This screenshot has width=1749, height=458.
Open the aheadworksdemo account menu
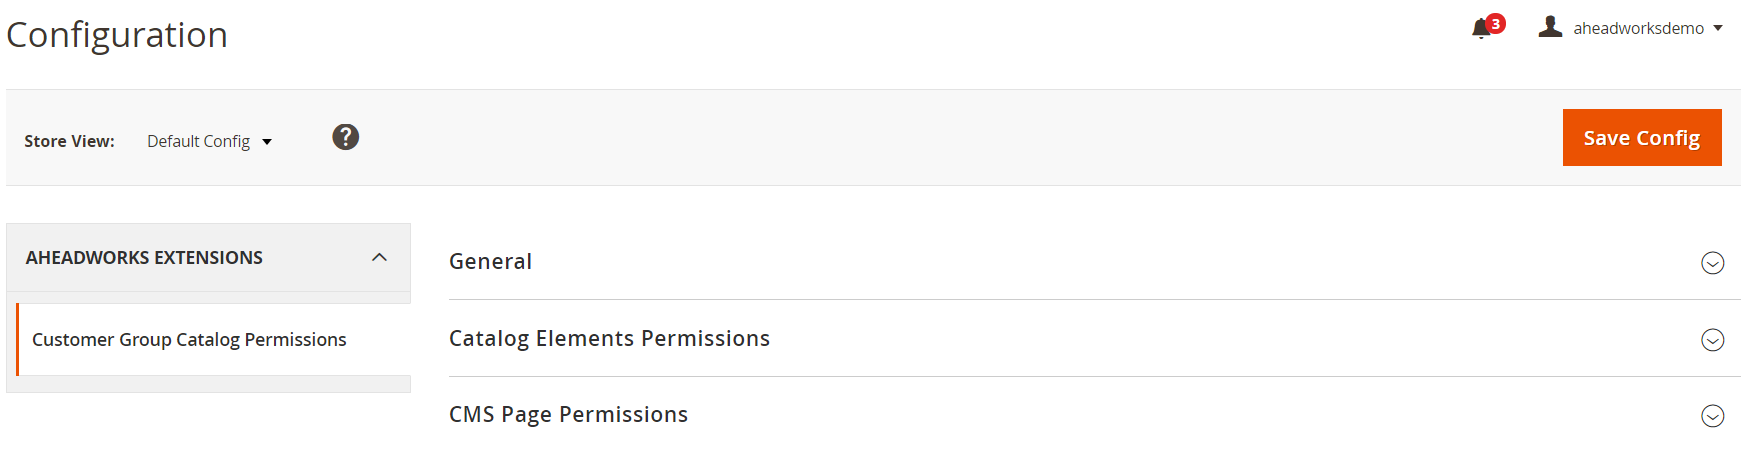[1638, 28]
